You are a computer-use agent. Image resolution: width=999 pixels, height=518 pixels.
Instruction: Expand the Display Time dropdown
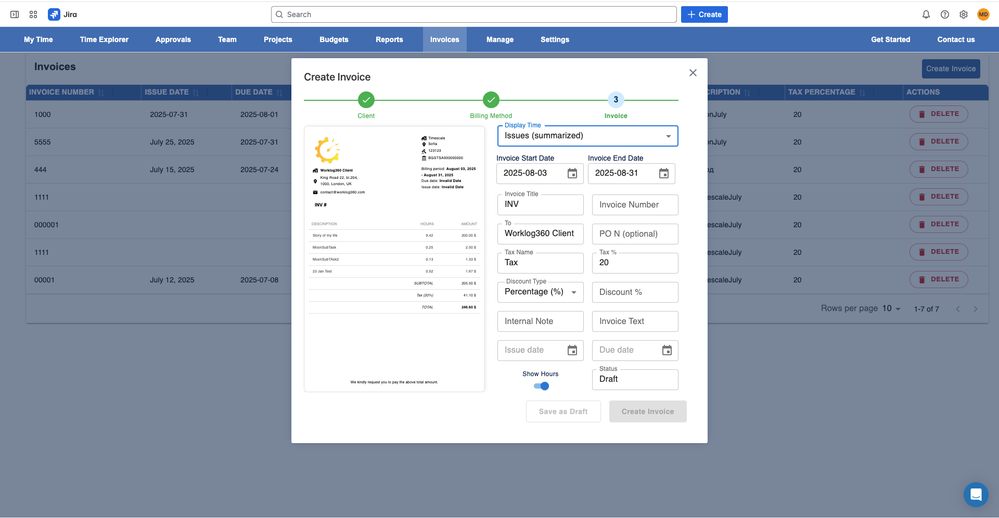click(587, 136)
